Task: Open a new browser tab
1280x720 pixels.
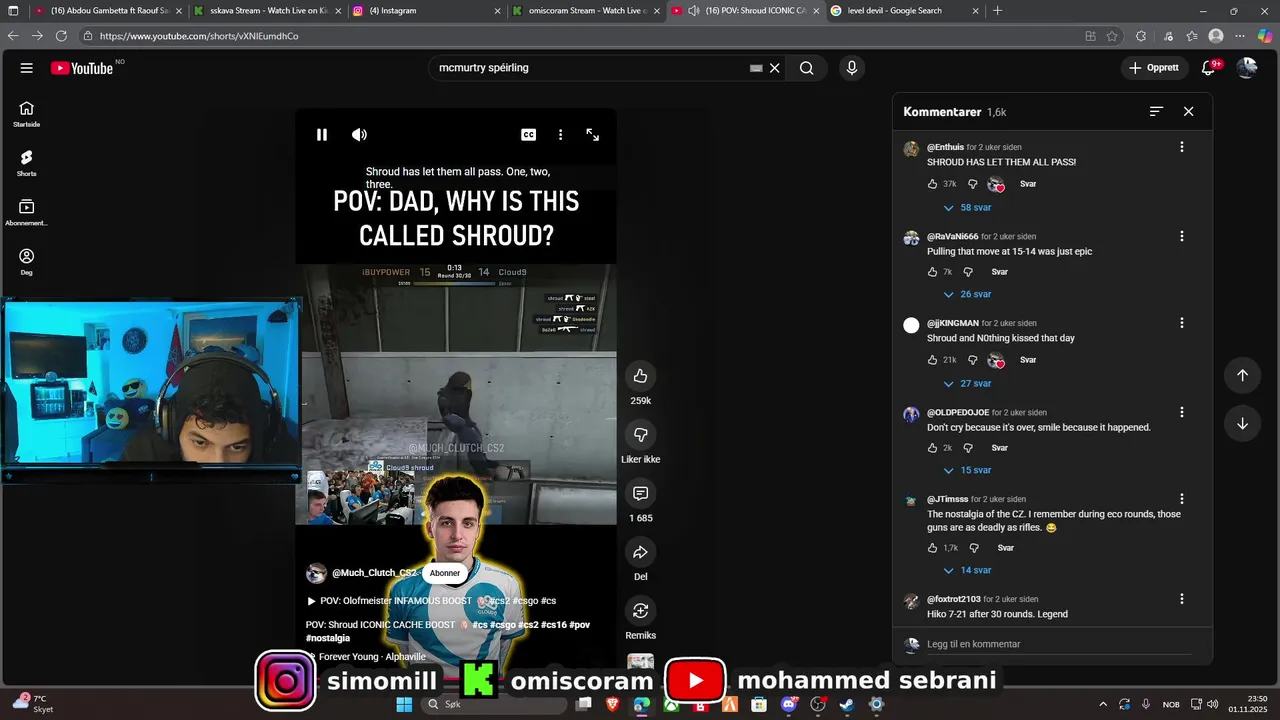Action: [x=997, y=11]
